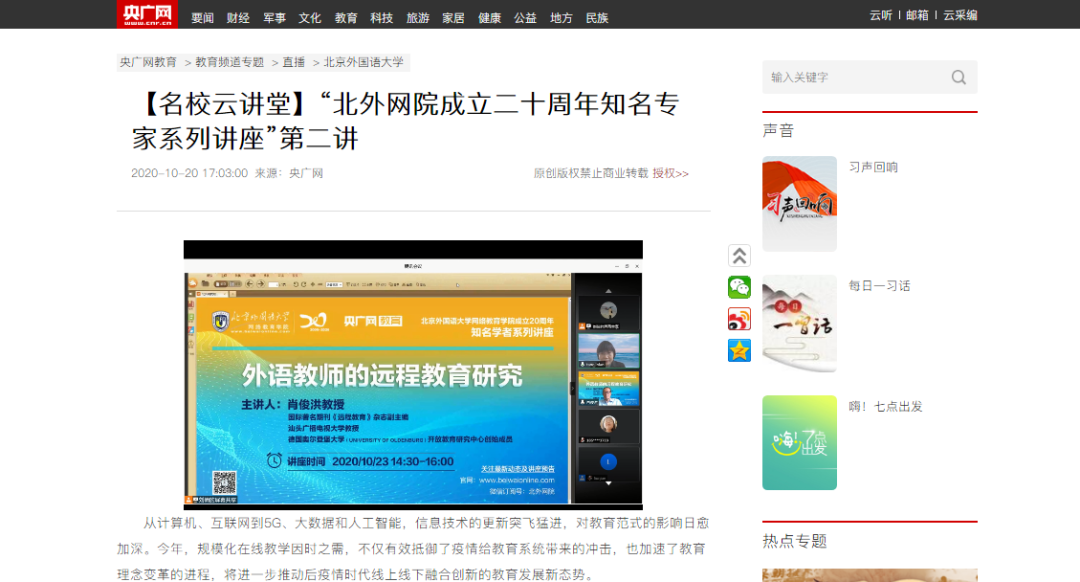
Task: Open the 习声回响 thumbnail image
Action: point(800,204)
